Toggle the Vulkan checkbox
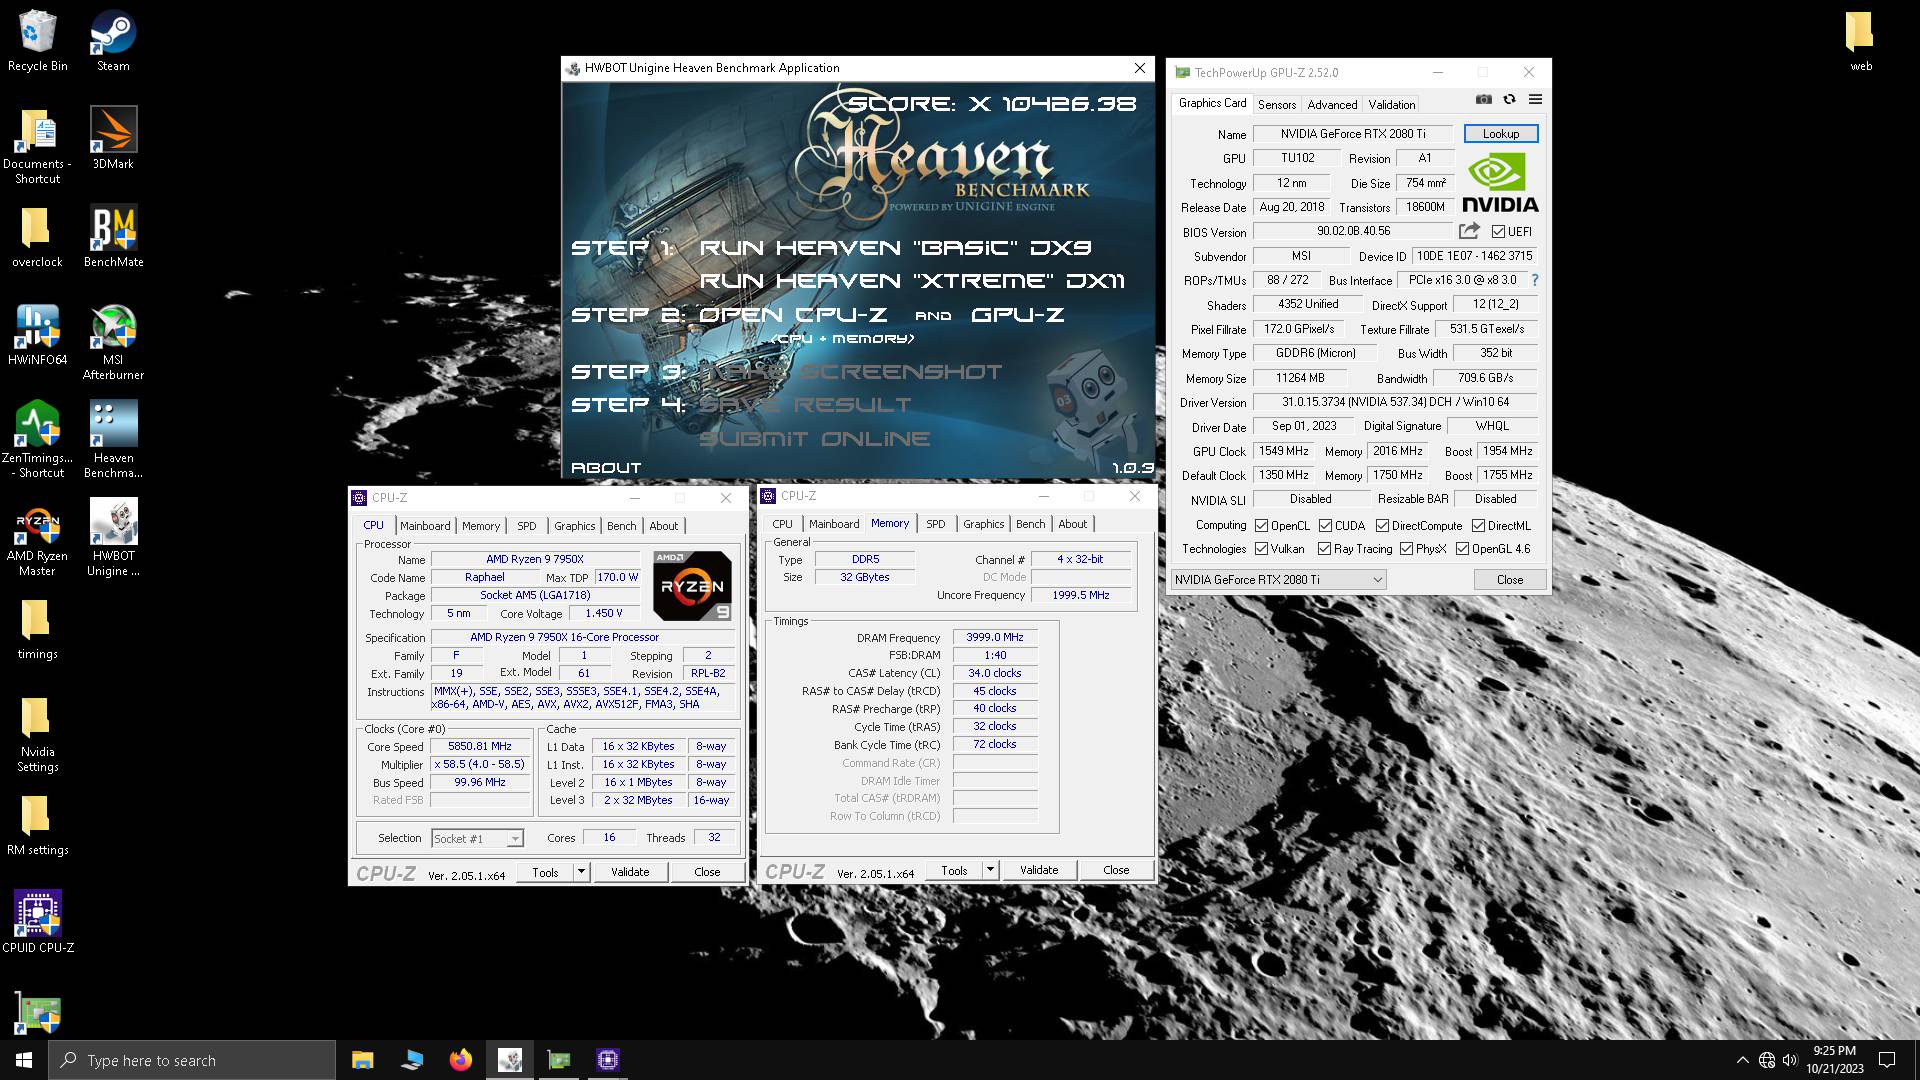 1261,549
